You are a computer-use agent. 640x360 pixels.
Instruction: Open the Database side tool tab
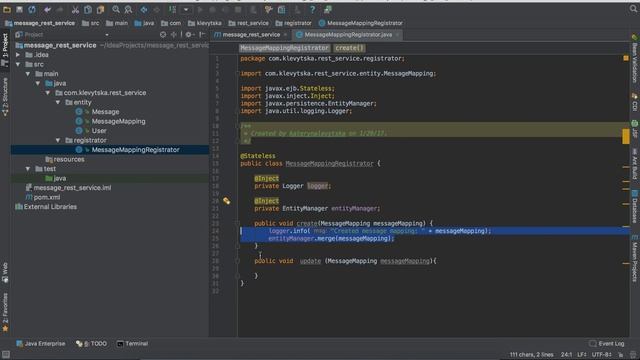(635, 206)
